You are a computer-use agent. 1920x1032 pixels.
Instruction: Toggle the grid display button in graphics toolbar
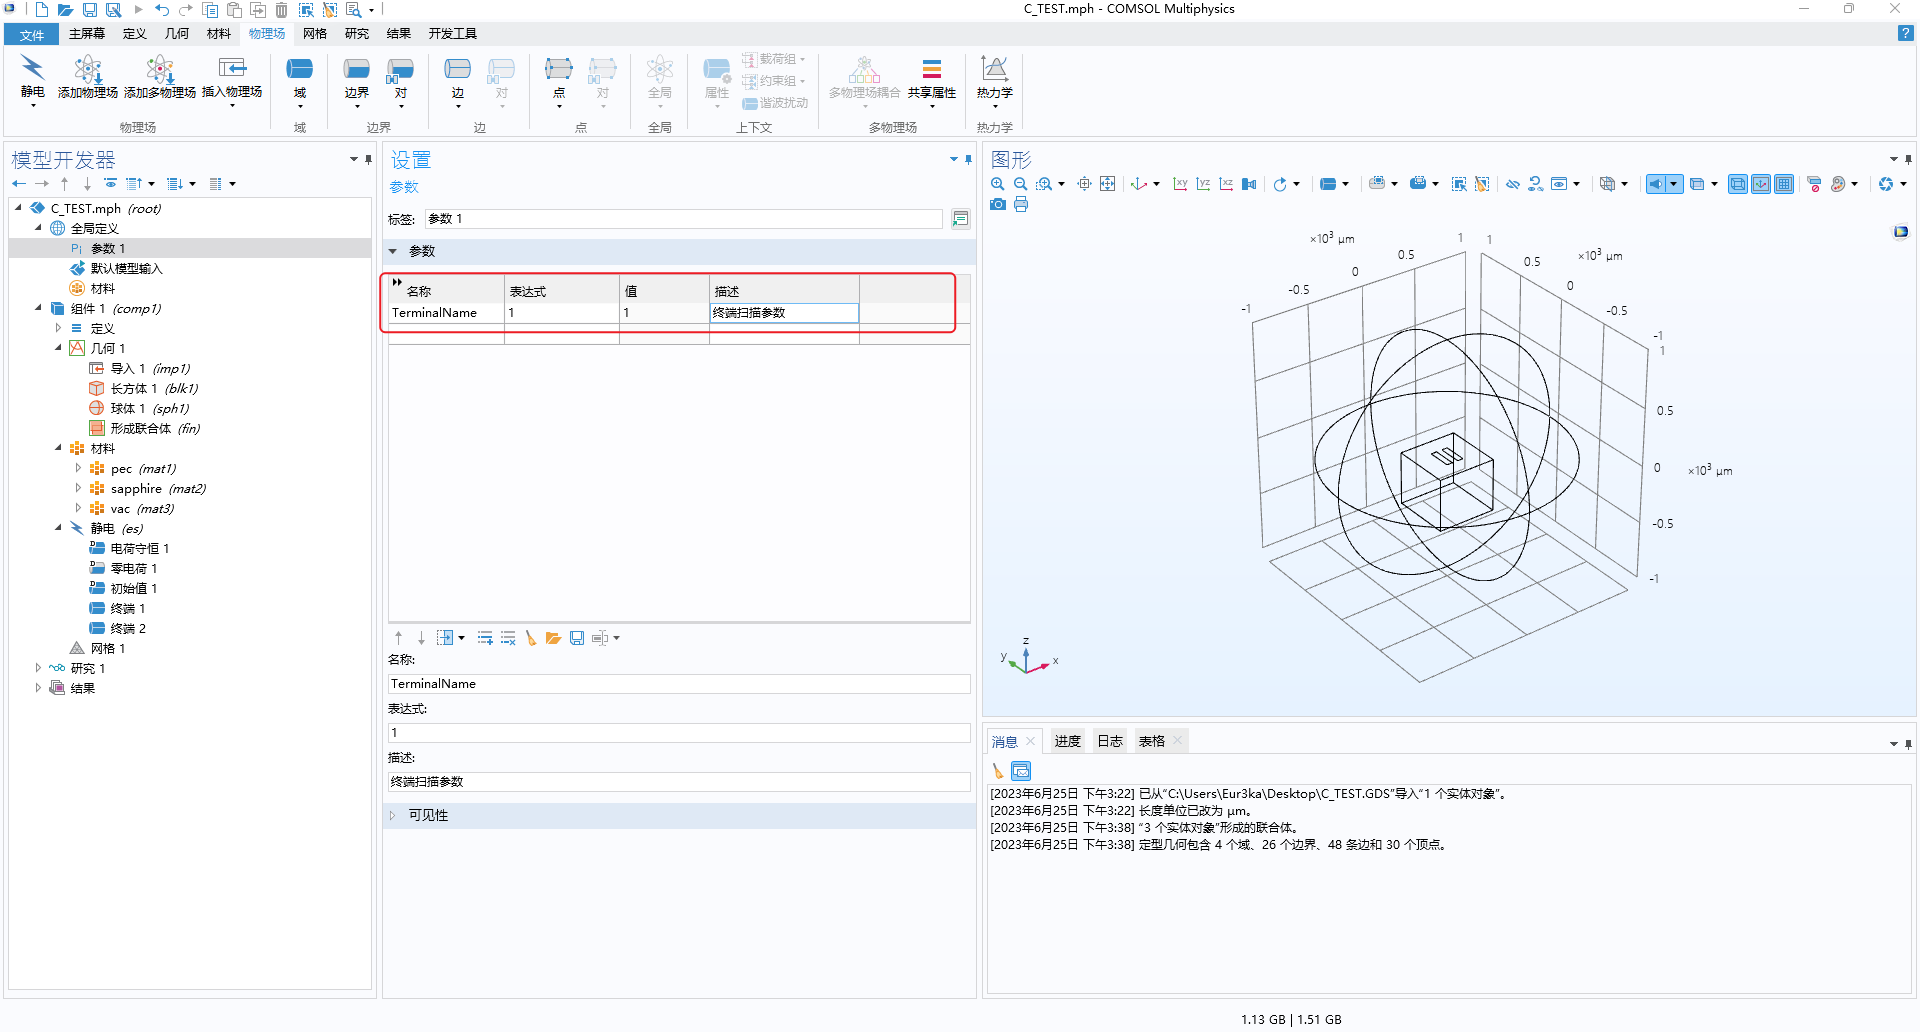click(x=1784, y=184)
